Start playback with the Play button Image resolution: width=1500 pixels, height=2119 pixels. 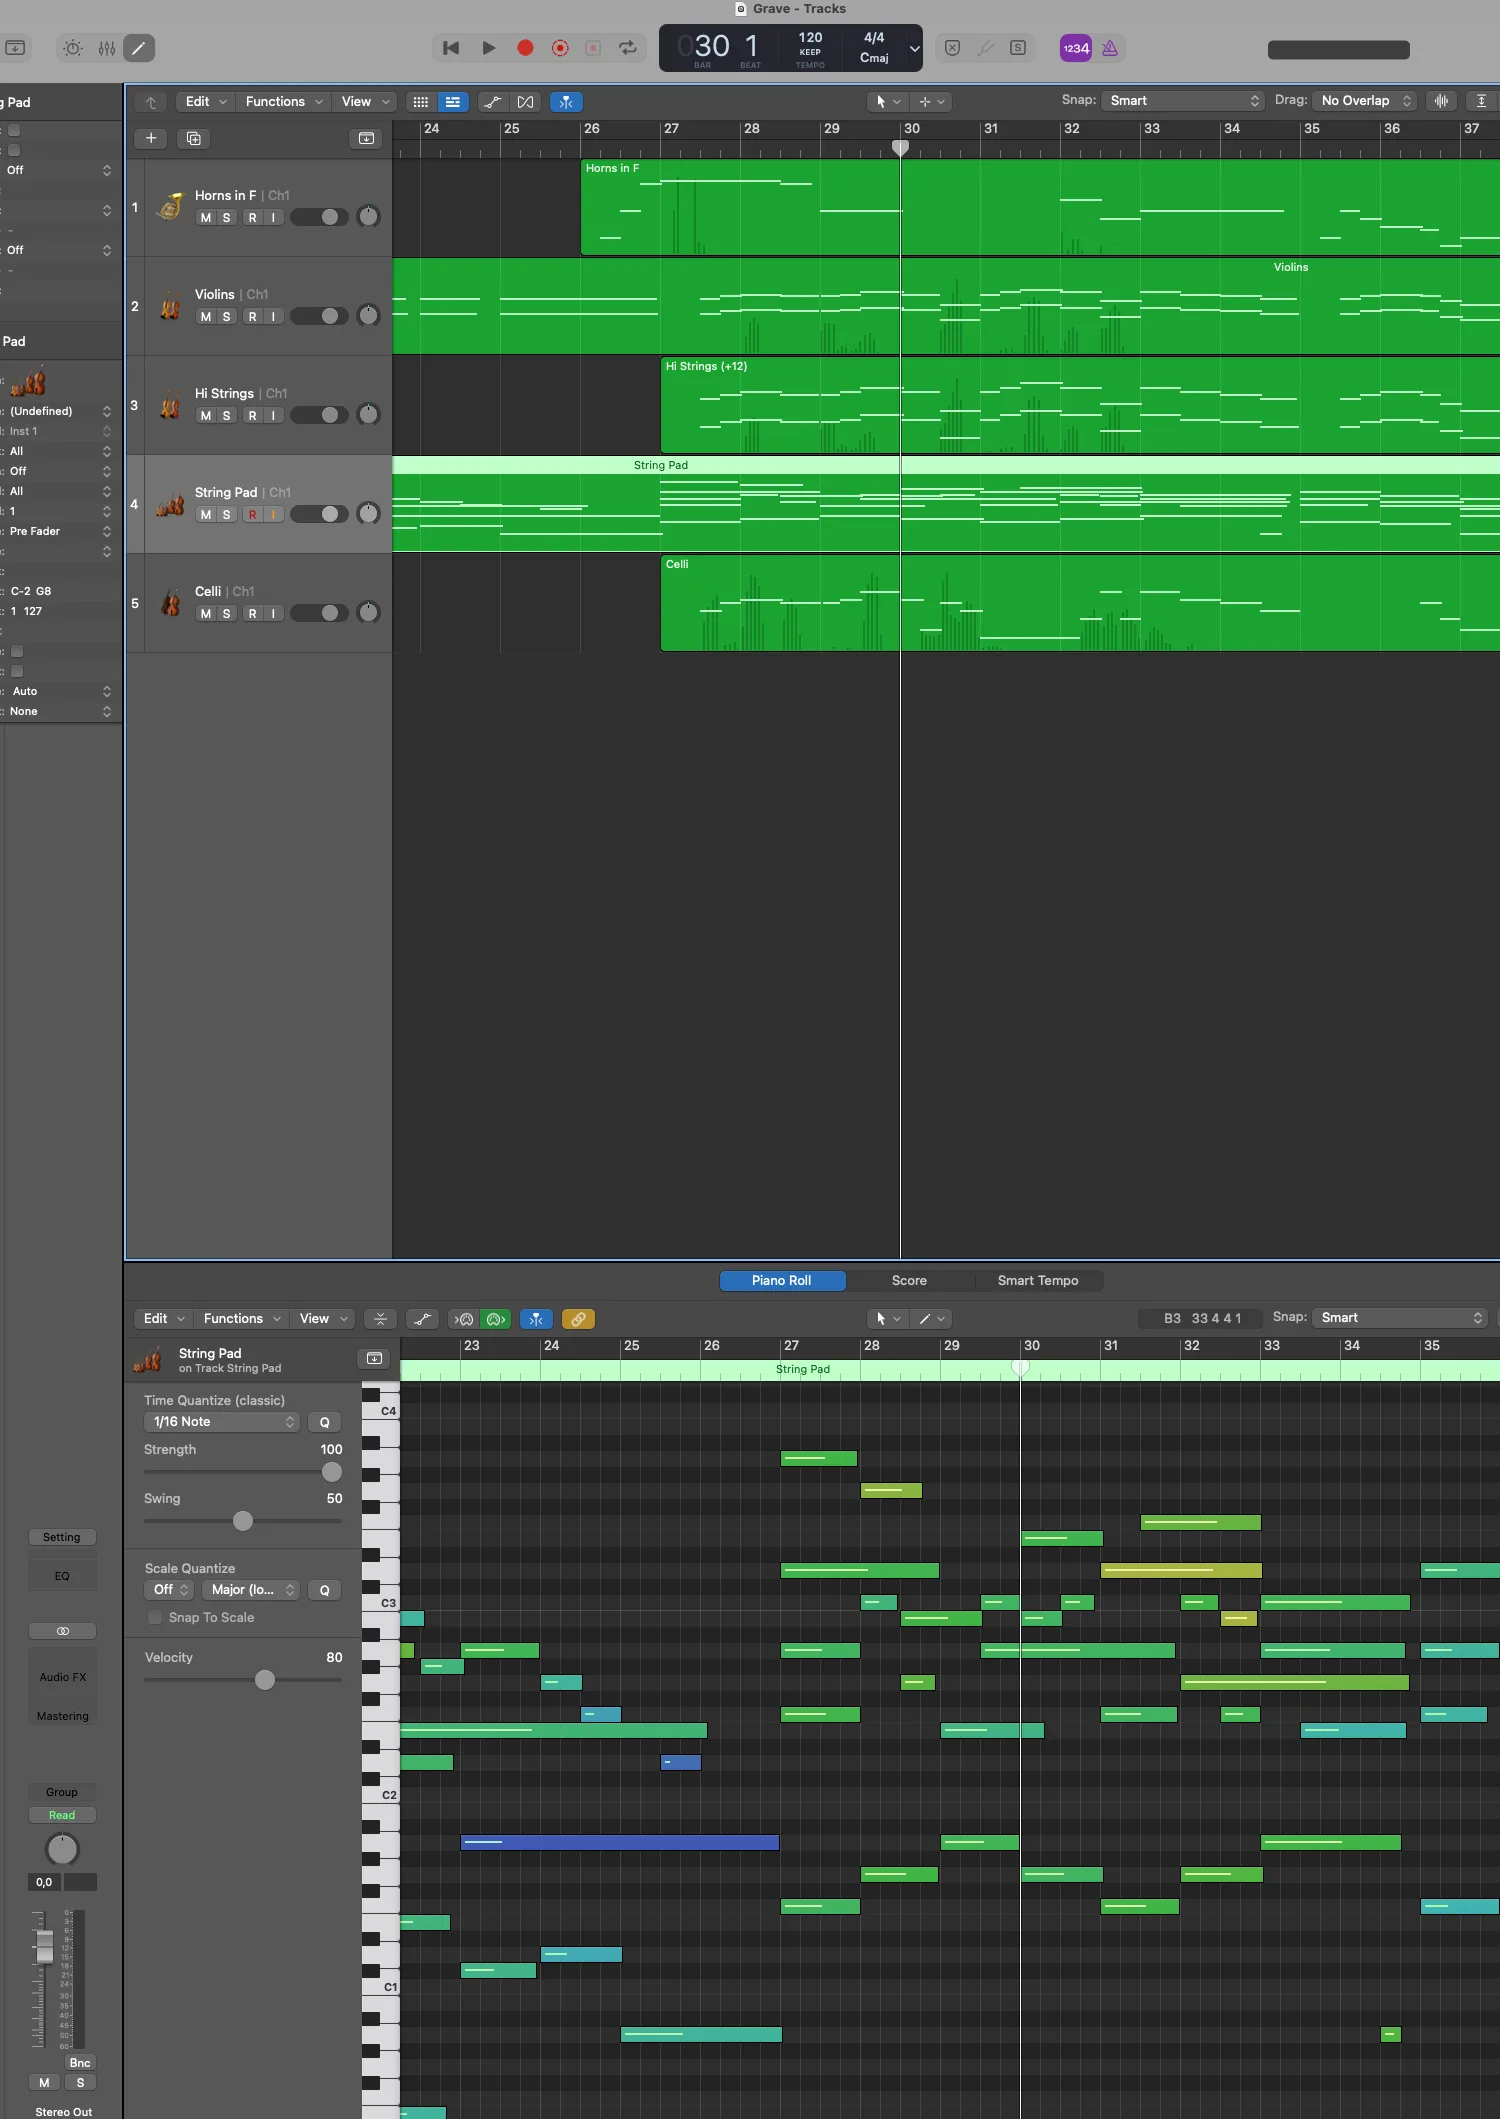coord(489,48)
